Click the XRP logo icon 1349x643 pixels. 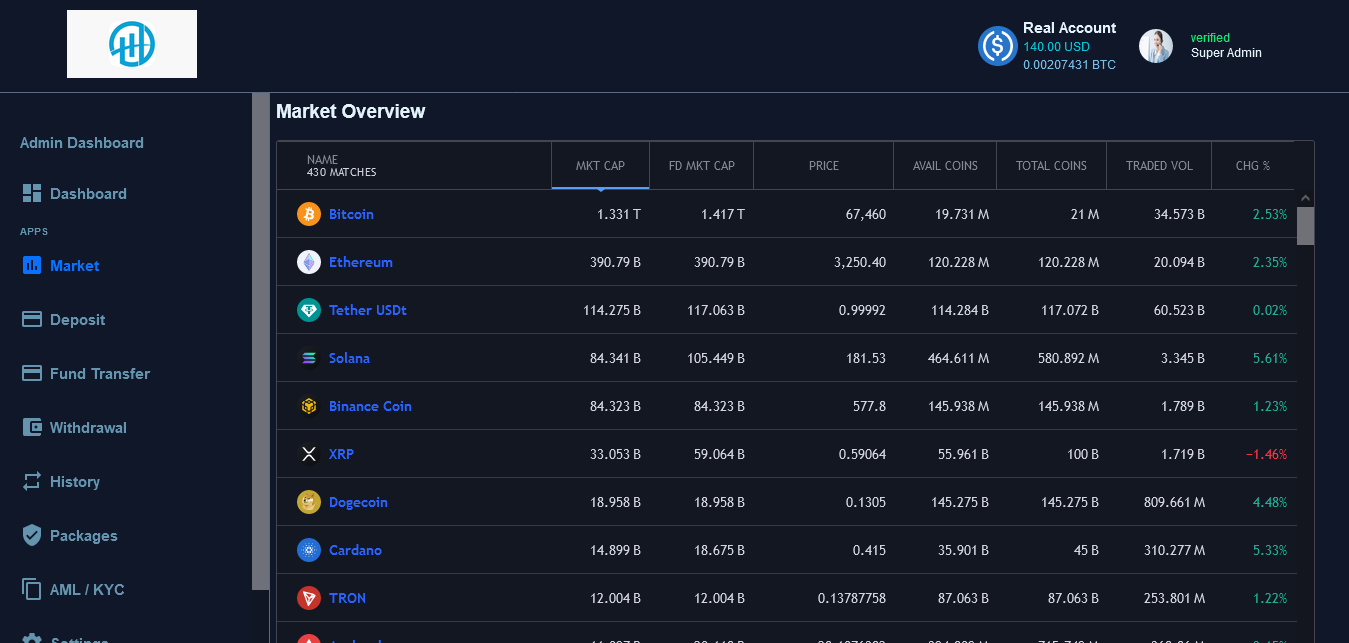click(309, 454)
